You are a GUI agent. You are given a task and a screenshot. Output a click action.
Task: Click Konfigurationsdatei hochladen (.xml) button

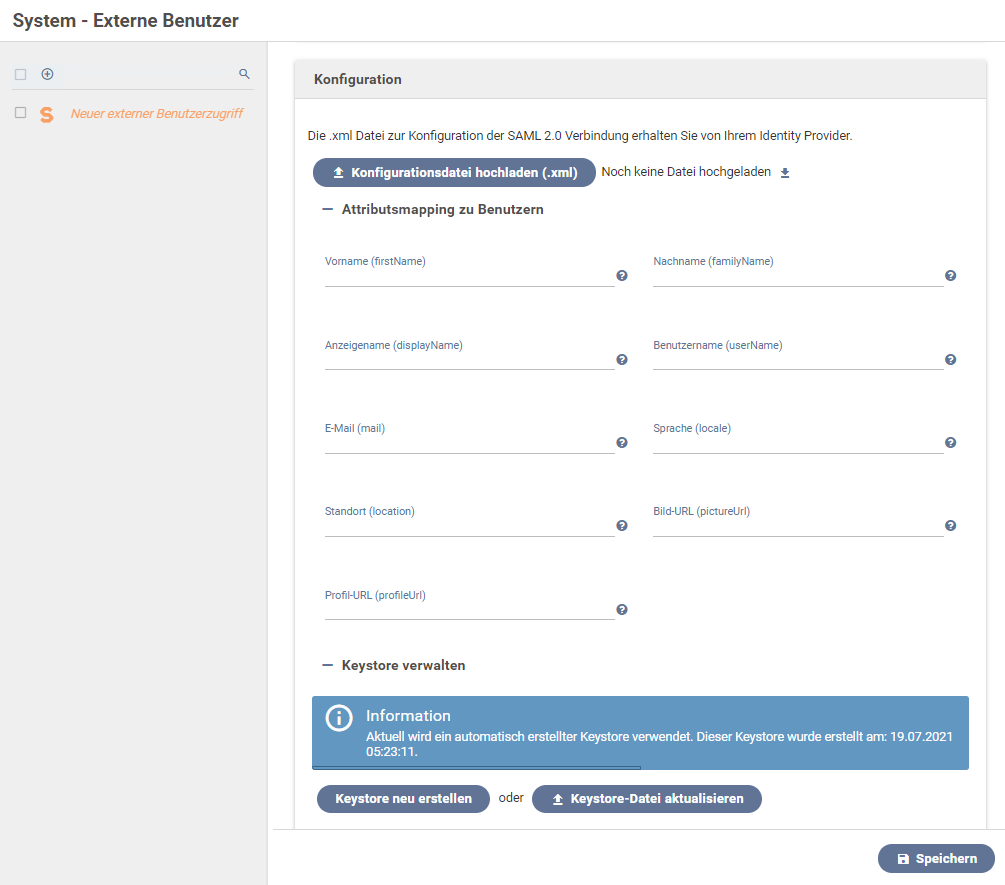coord(454,173)
